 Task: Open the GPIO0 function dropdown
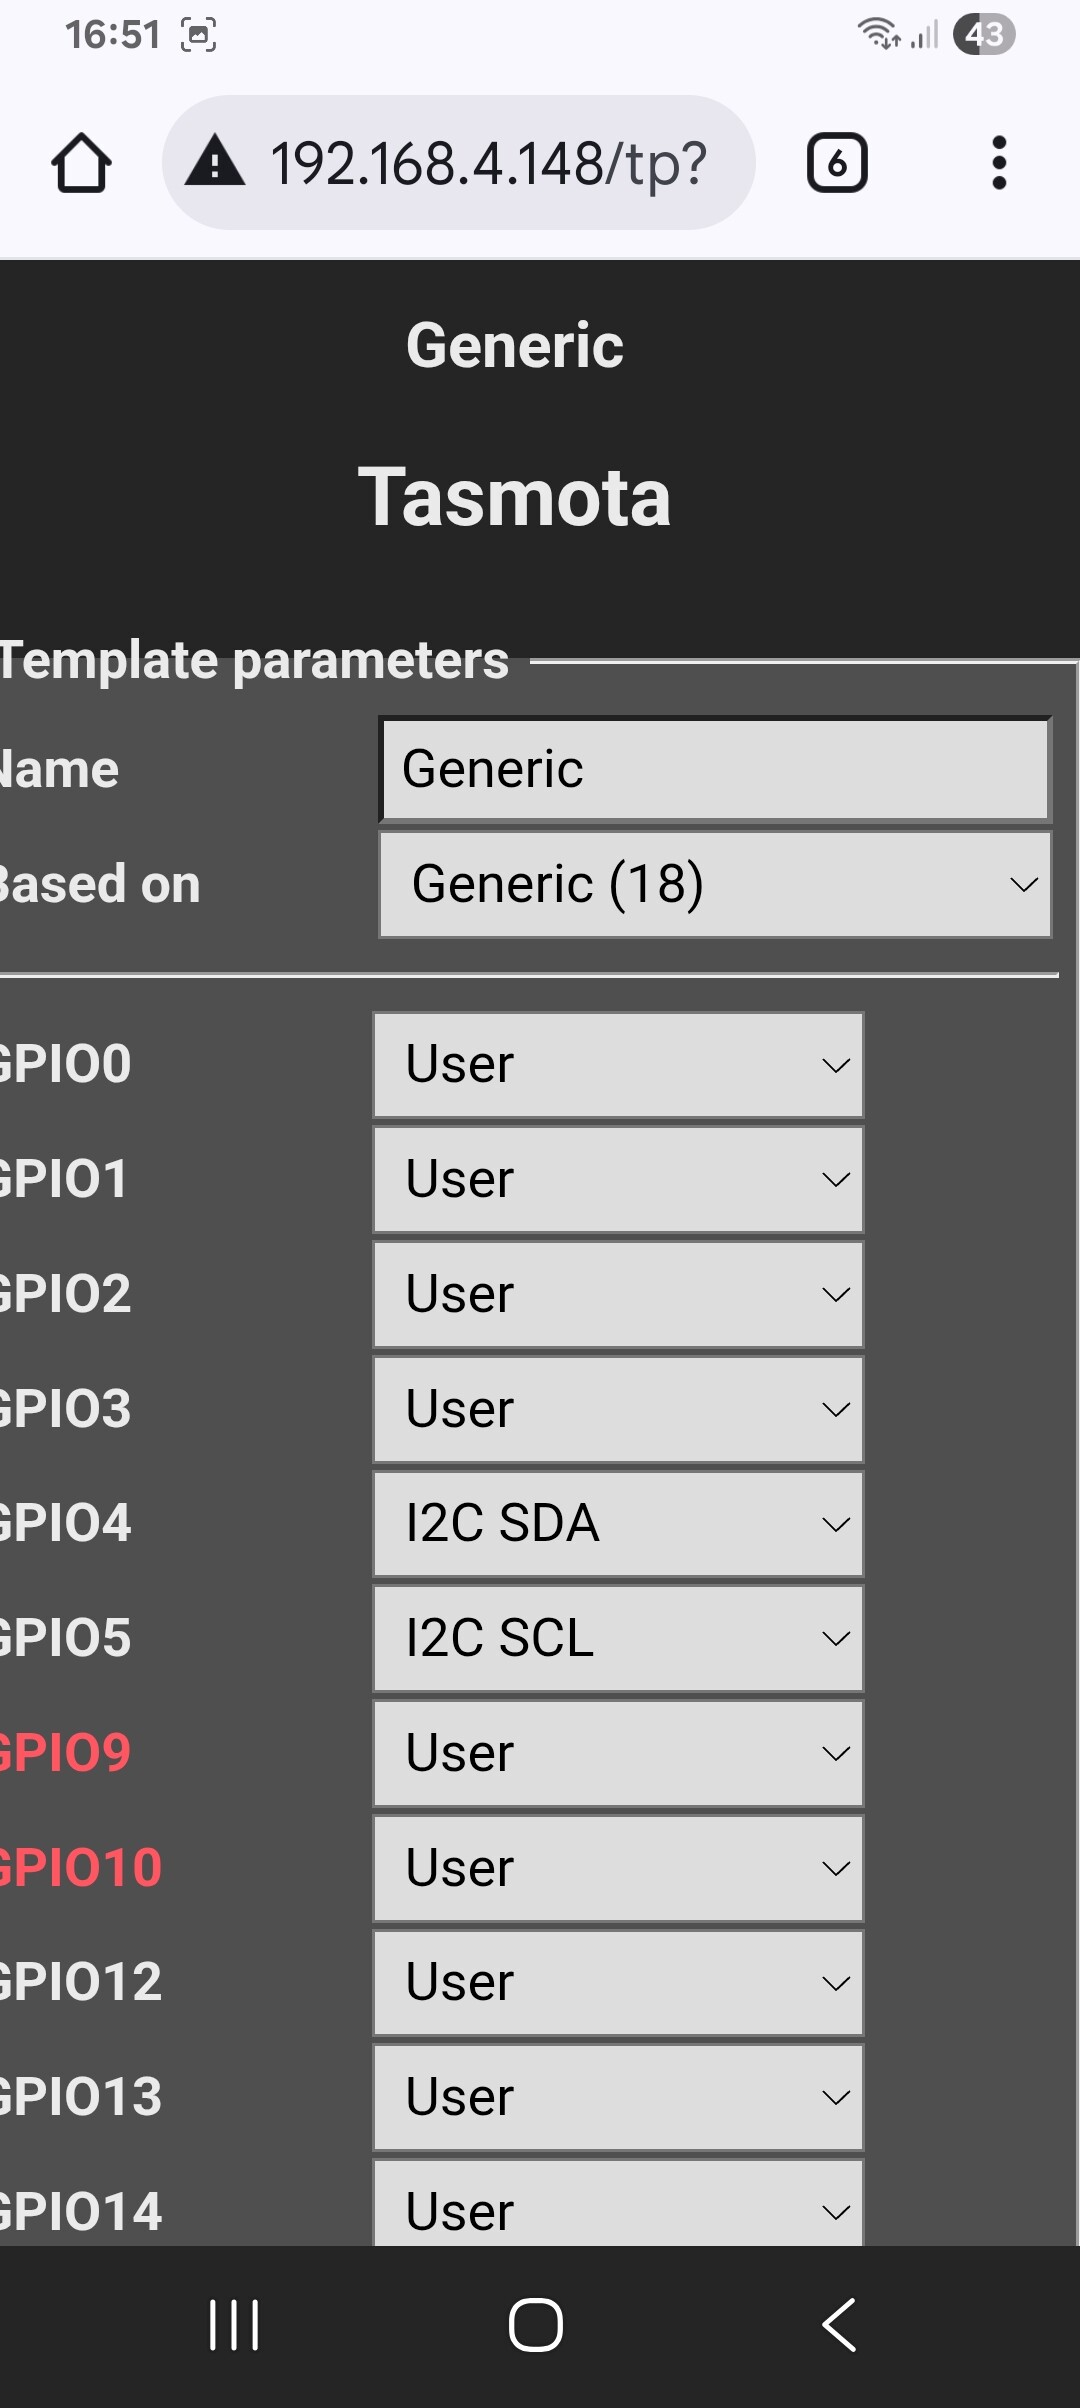(618, 1065)
